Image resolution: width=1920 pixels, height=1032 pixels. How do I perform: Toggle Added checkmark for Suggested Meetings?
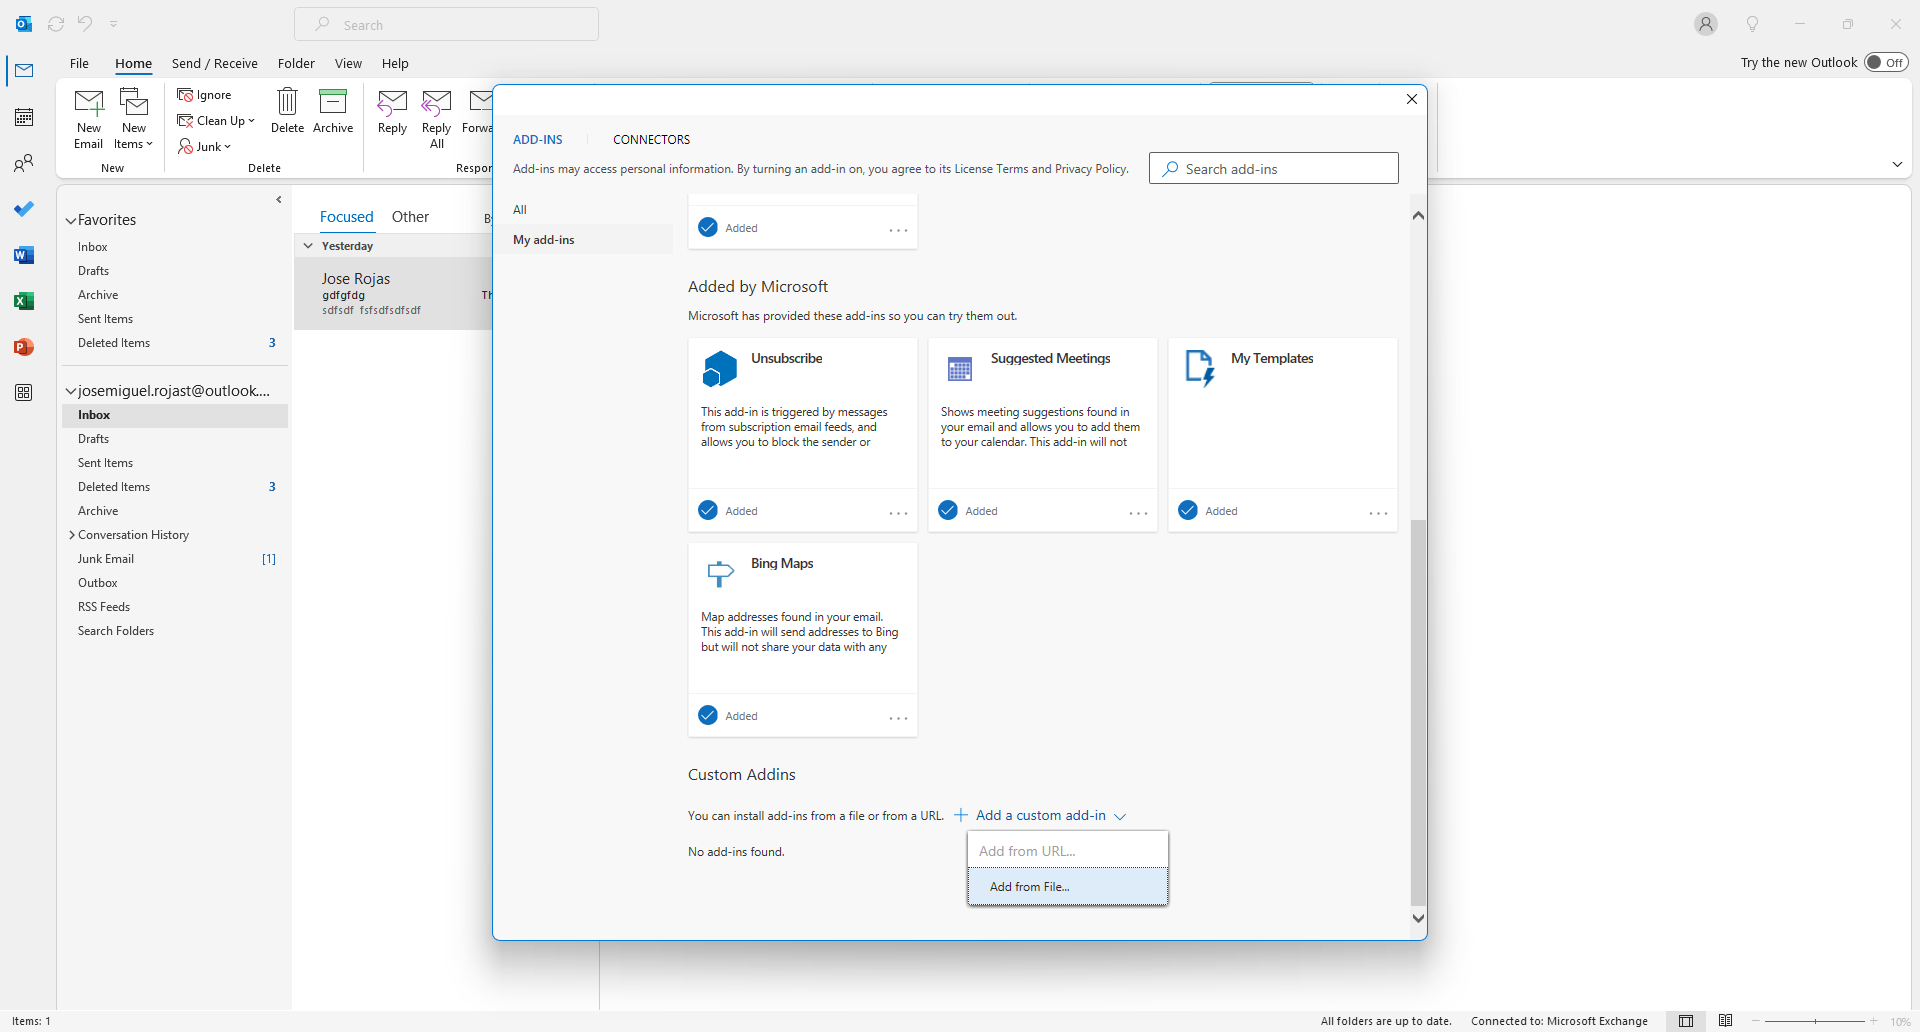point(948,511)
